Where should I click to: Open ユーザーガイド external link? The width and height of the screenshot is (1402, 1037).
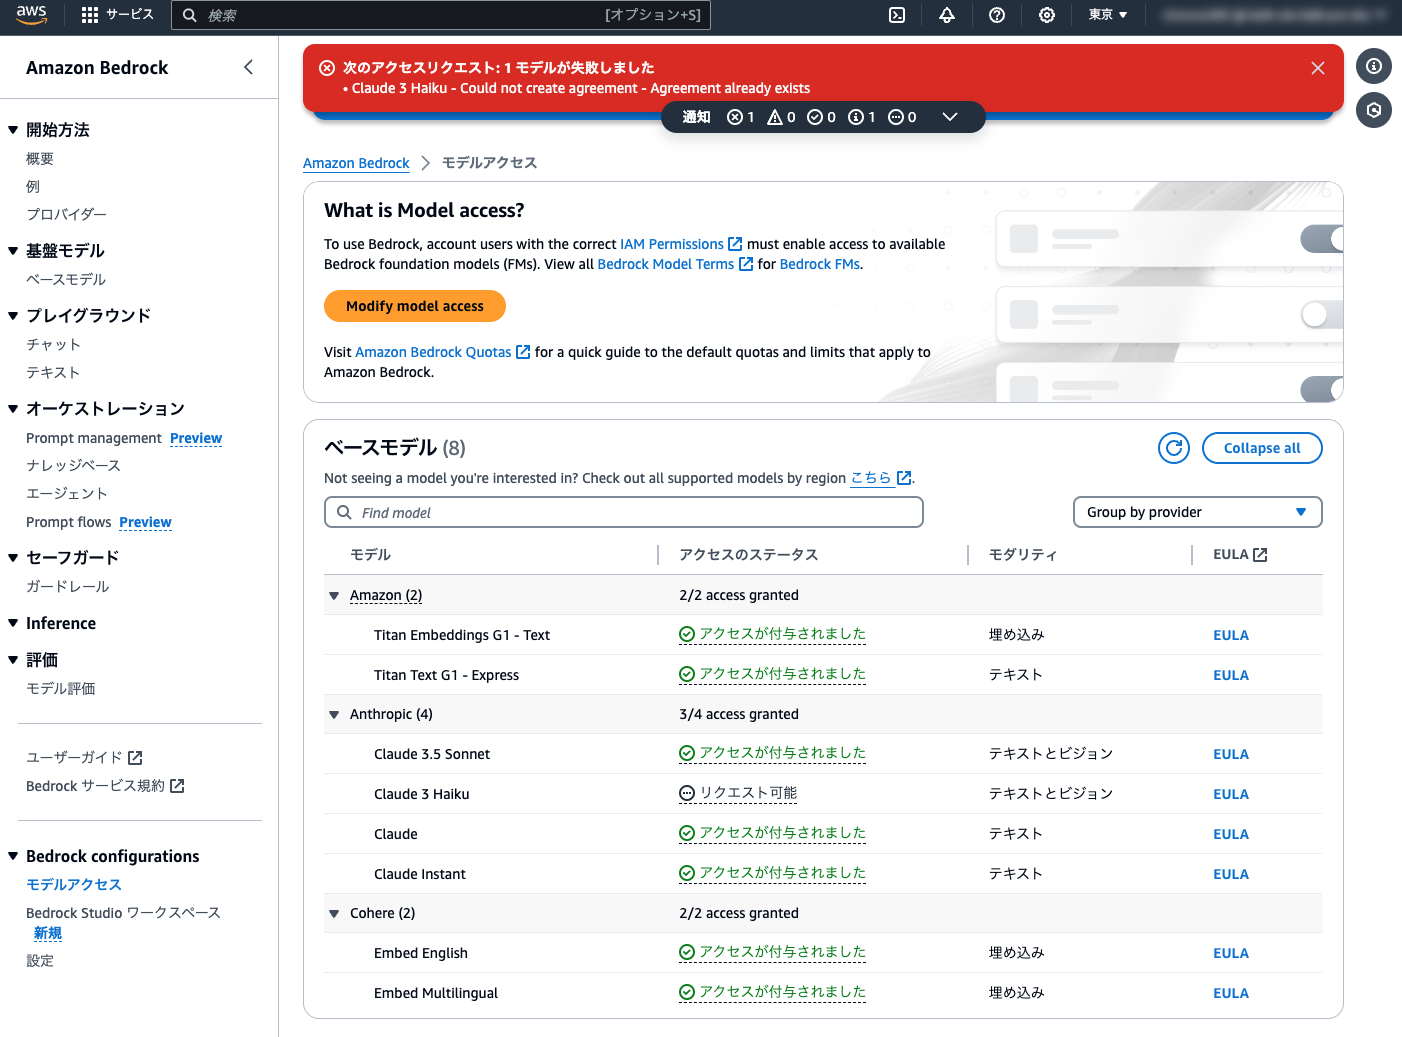coord(84,757)
